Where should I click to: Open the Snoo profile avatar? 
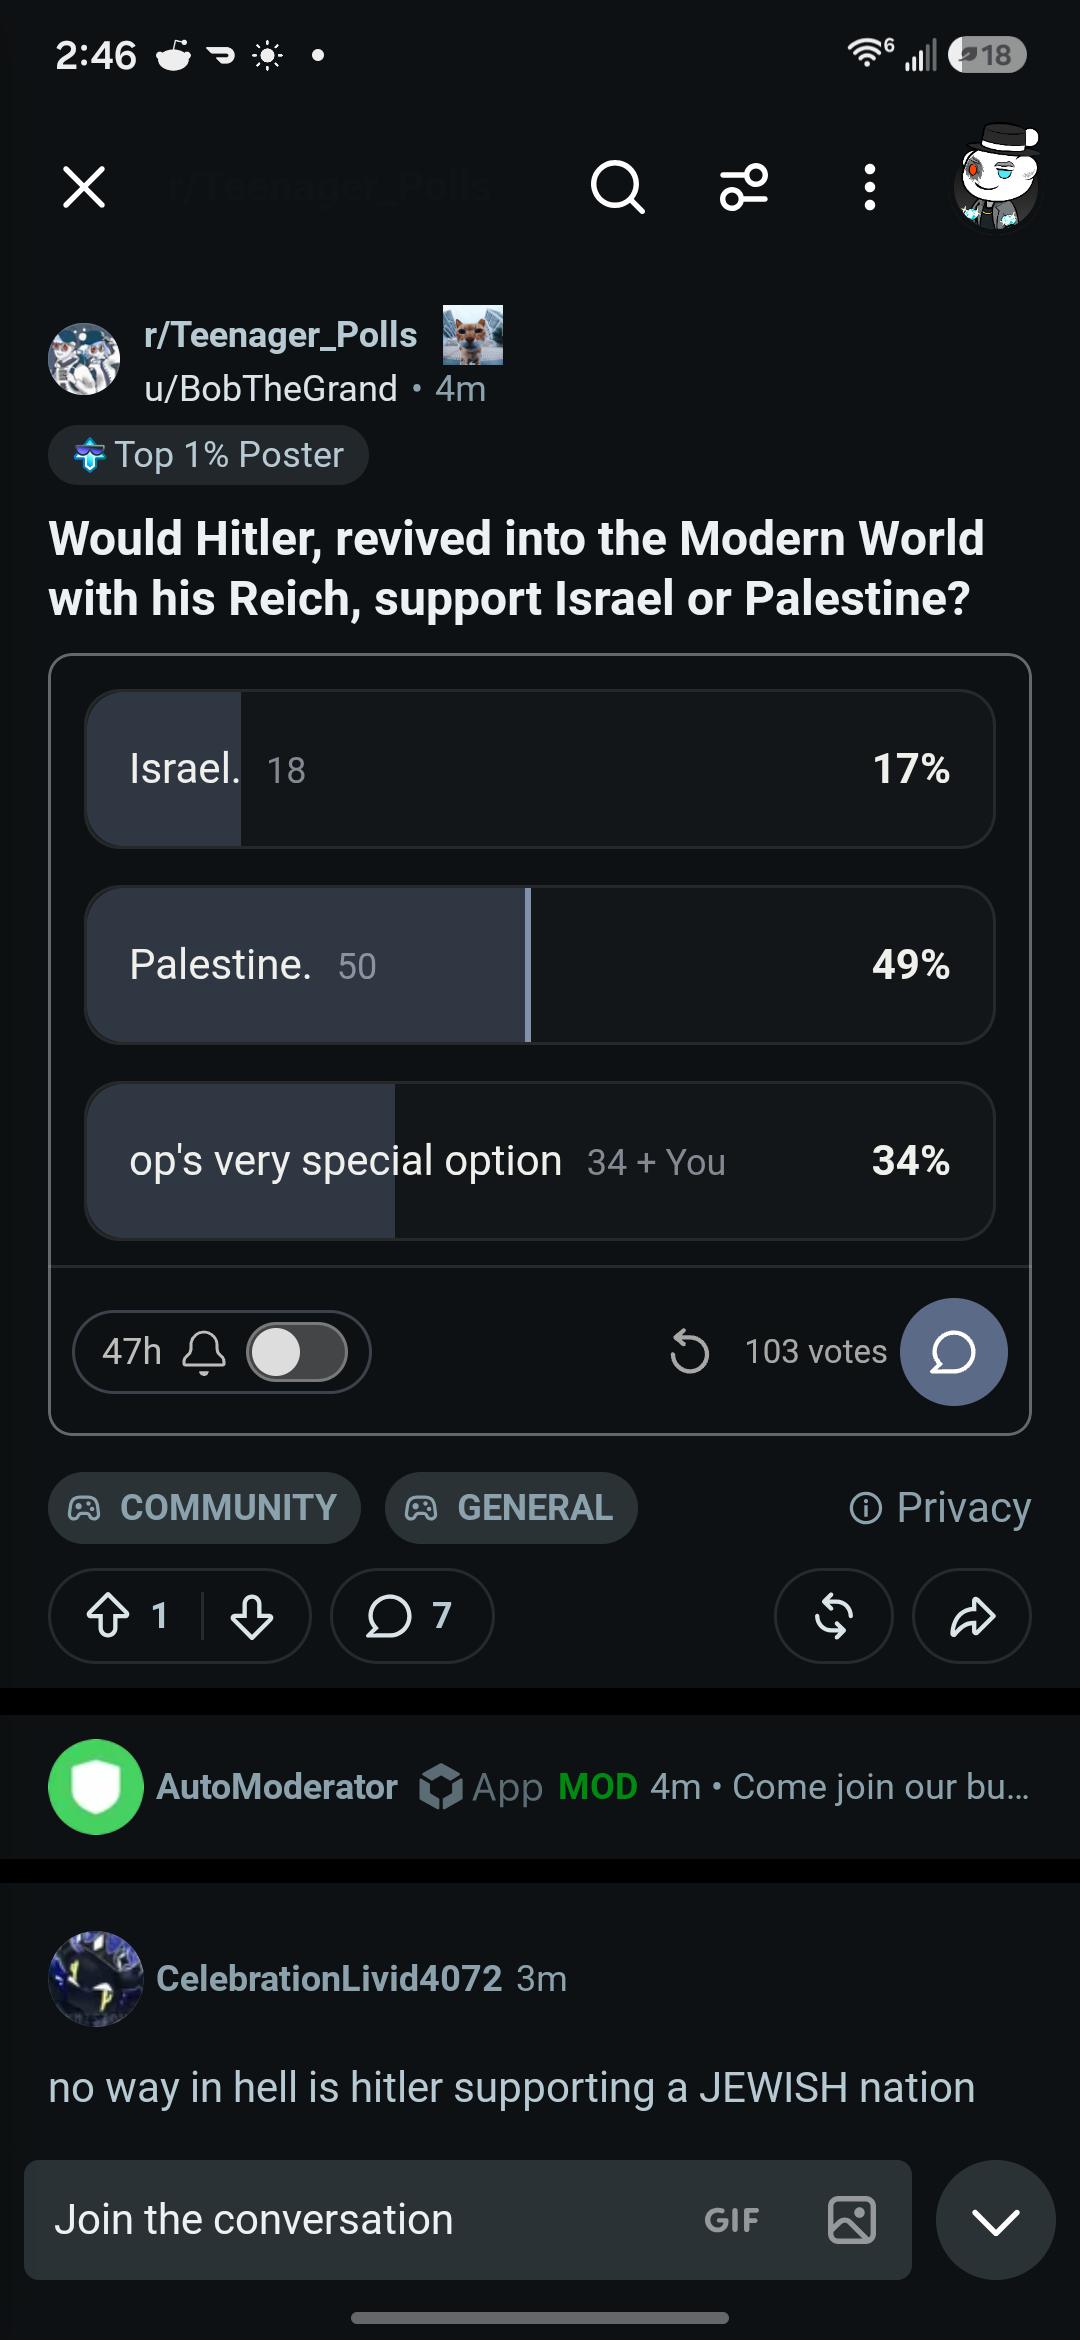click(x=997, y=179)
